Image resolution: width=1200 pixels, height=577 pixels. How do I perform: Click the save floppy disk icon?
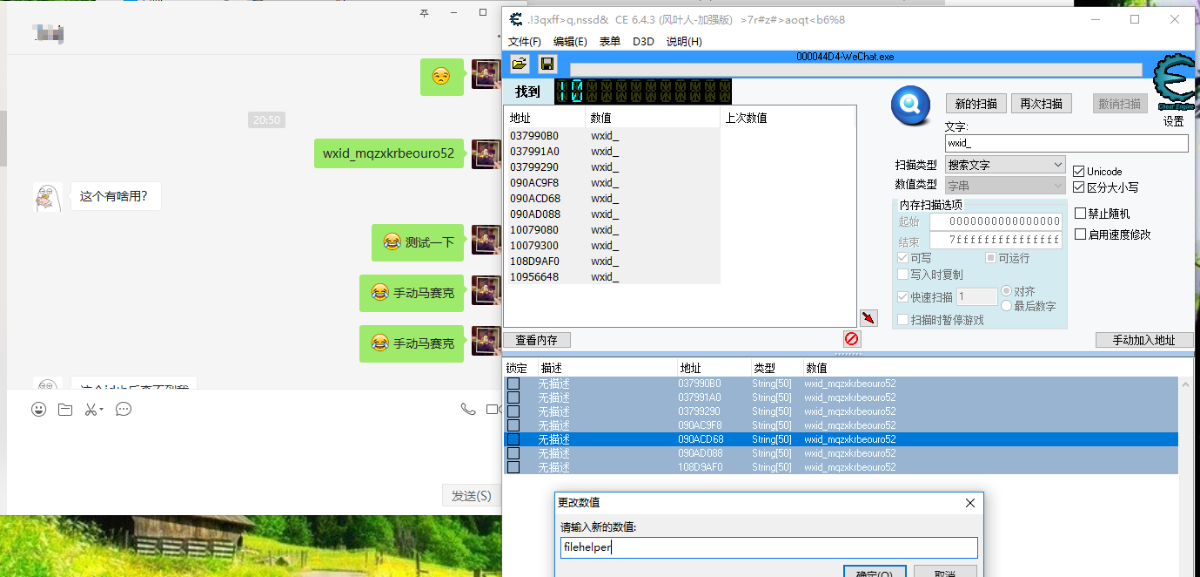(547, 64)
